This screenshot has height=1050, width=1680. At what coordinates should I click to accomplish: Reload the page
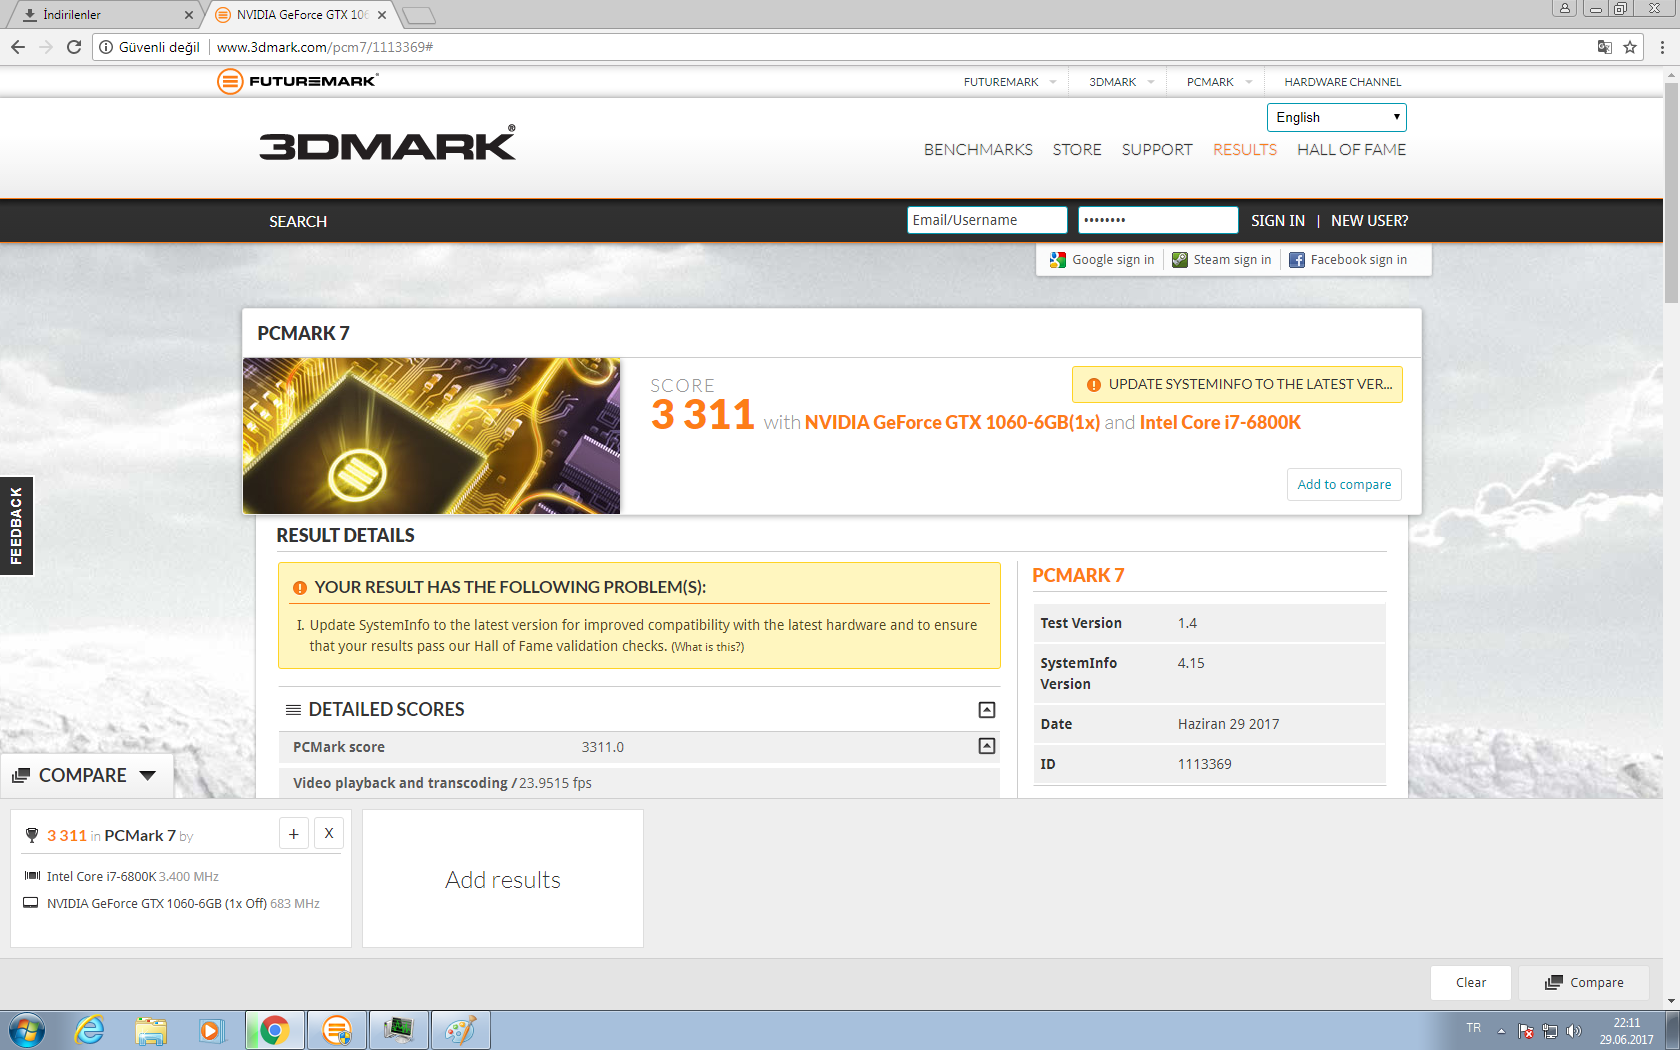74,47
